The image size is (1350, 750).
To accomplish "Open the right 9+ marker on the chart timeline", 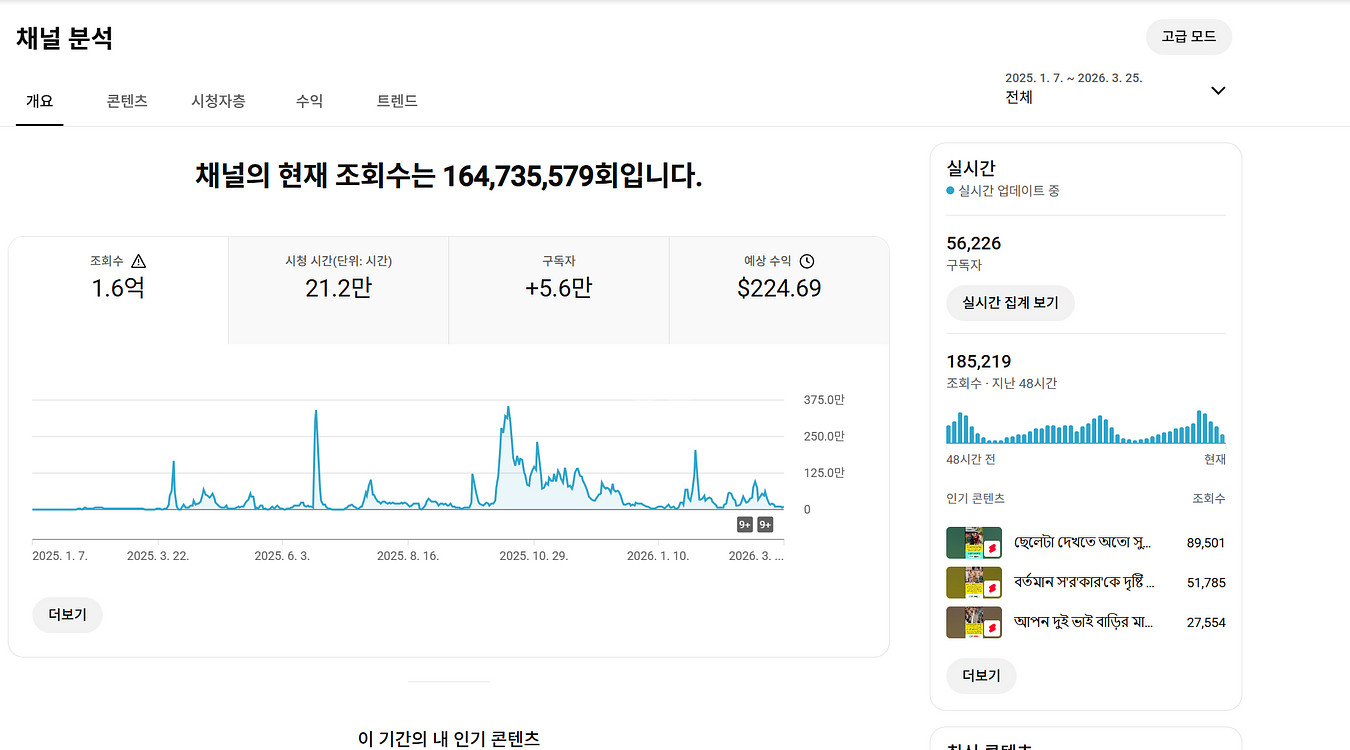I will [765, 525].
